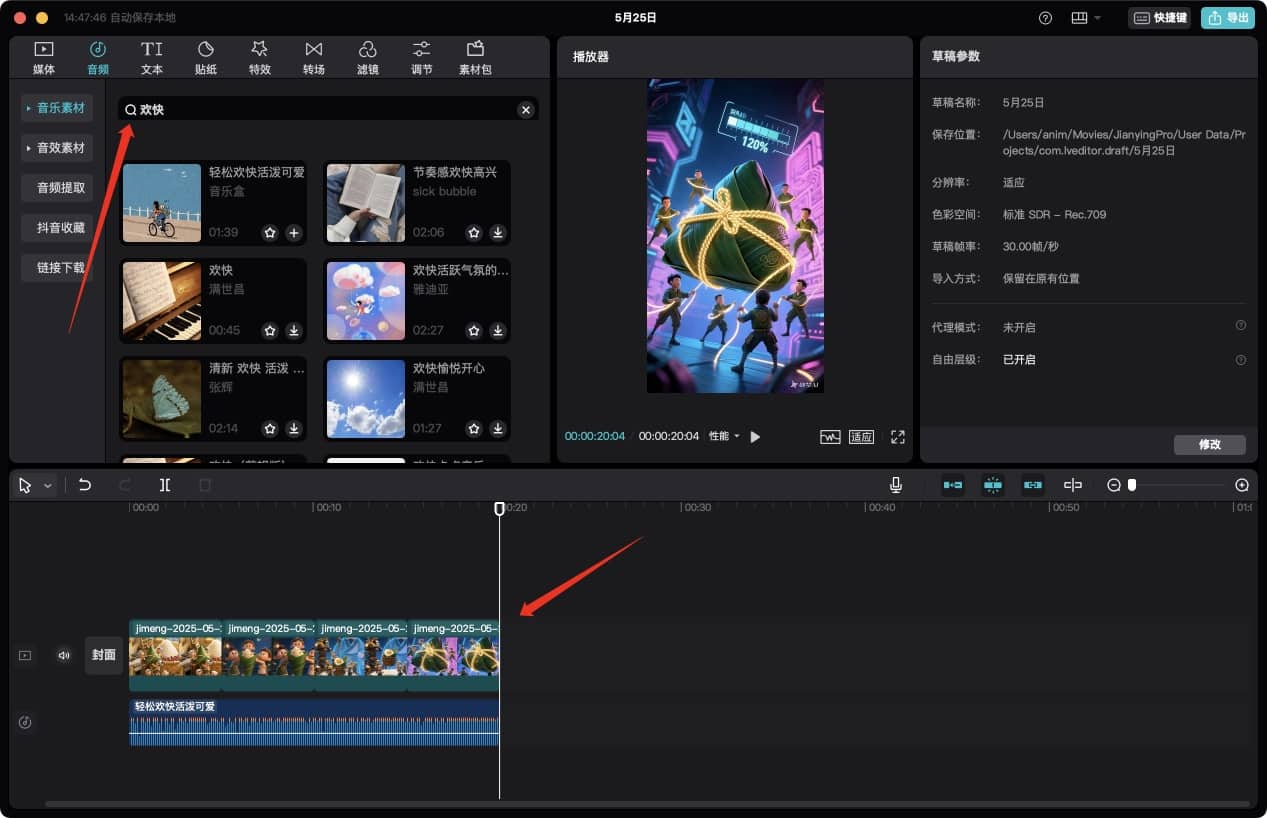Mute the main video track
The width and height of the screenshot is (1267, 818).
64,656
